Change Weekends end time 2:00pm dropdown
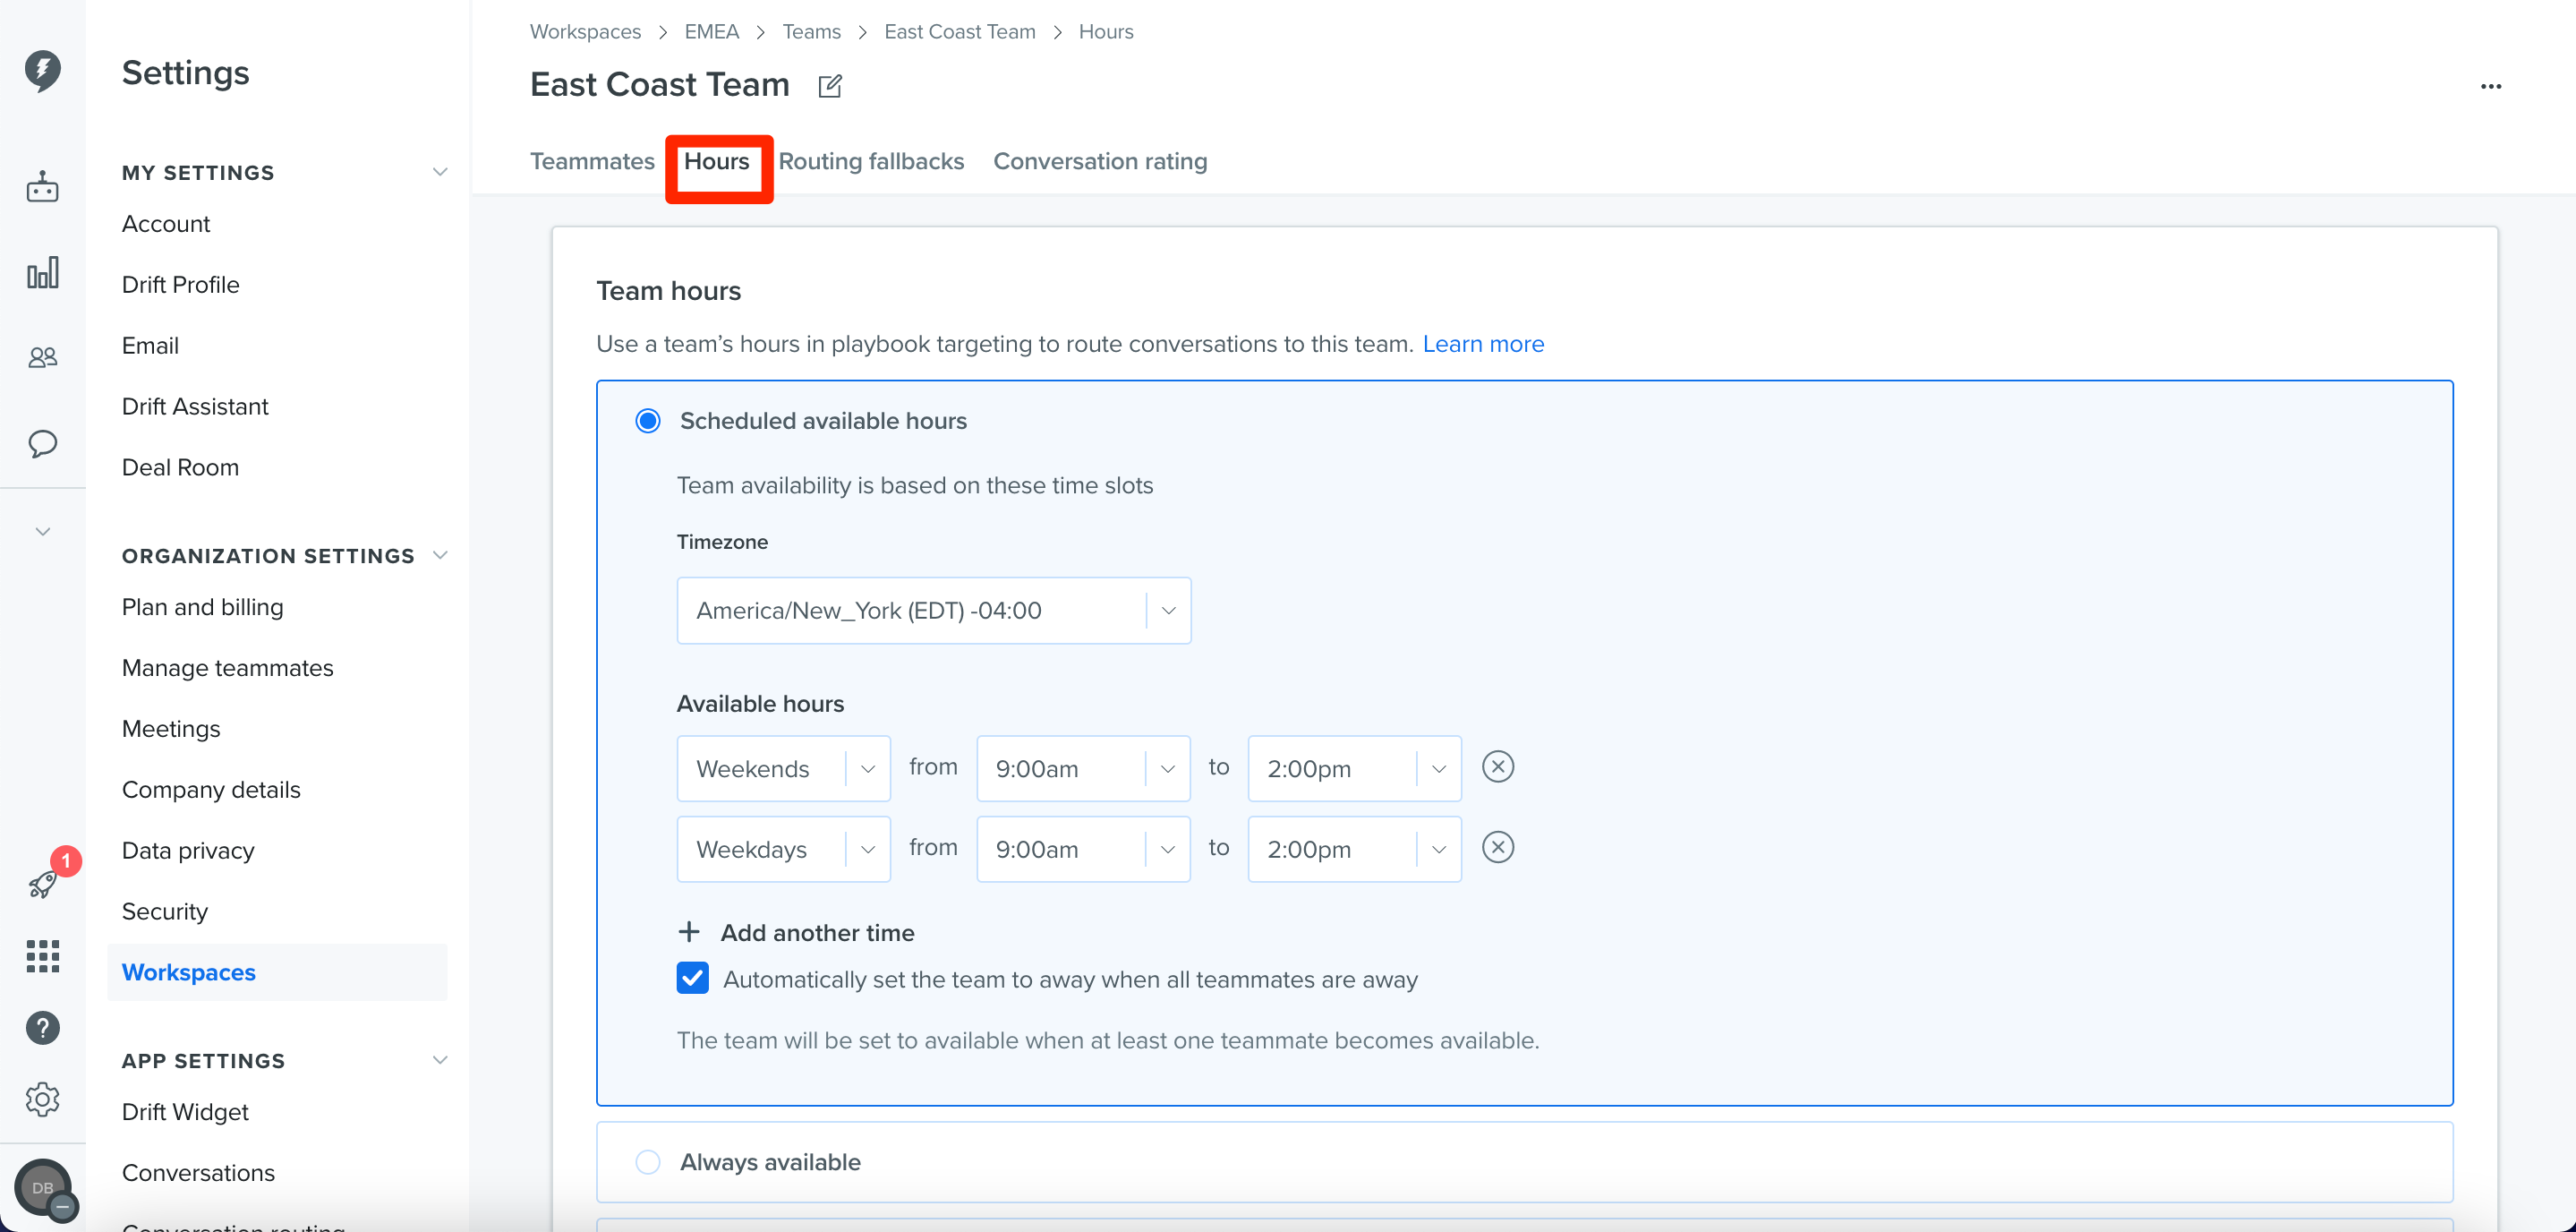2576x1232 pixels. 1354,768
